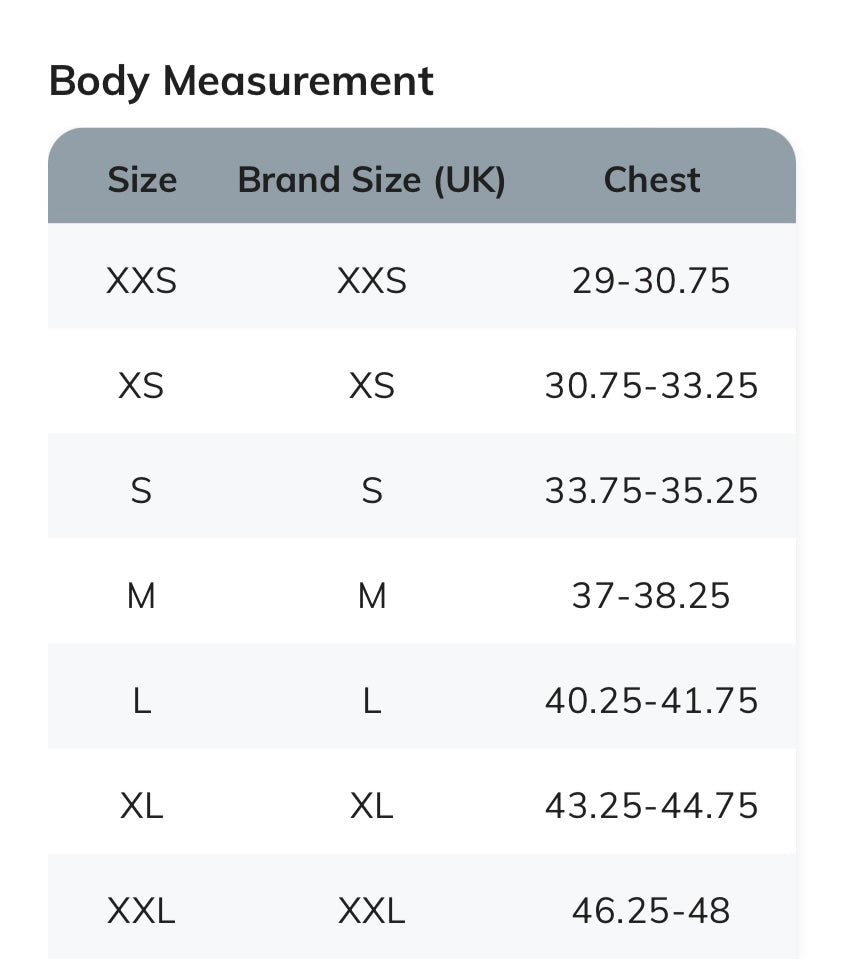
Task: Select chest value 43.25-44.75
Action: 651,806
